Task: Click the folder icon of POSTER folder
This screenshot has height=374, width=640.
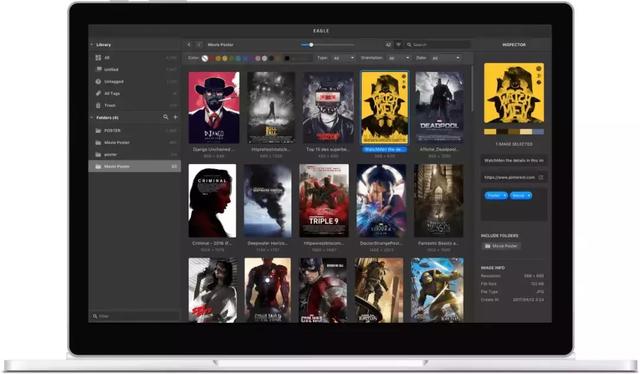Action: pyautogui.click(x=98, y=131)
